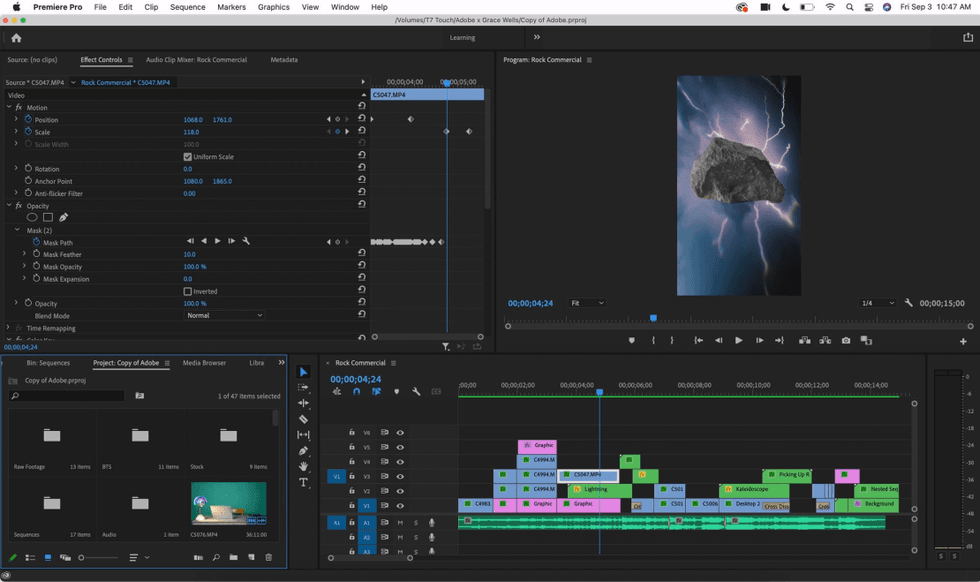Step forward one frame in Program monitor
Screen dimensions: 980x582
759,341
